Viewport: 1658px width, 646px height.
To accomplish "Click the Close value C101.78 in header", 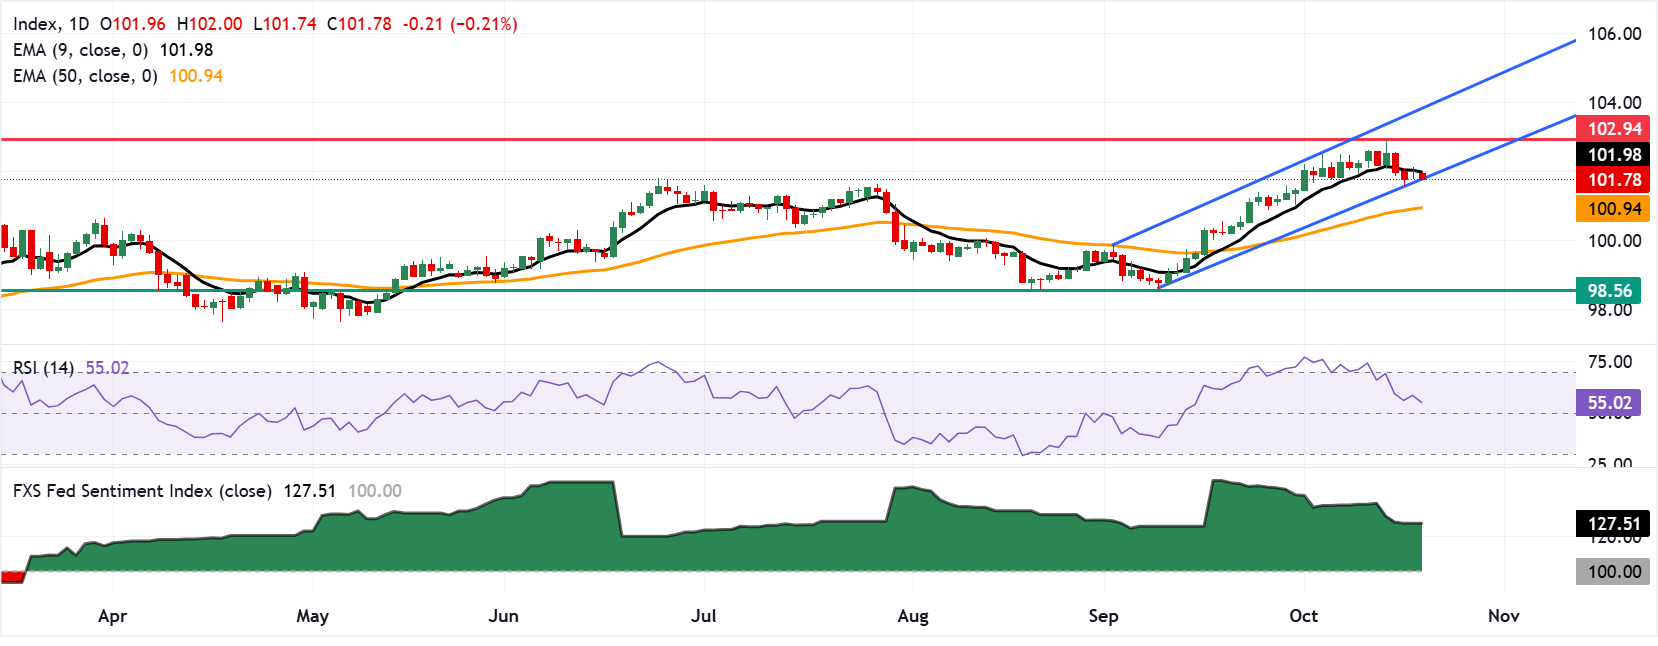I will point(360,24).
